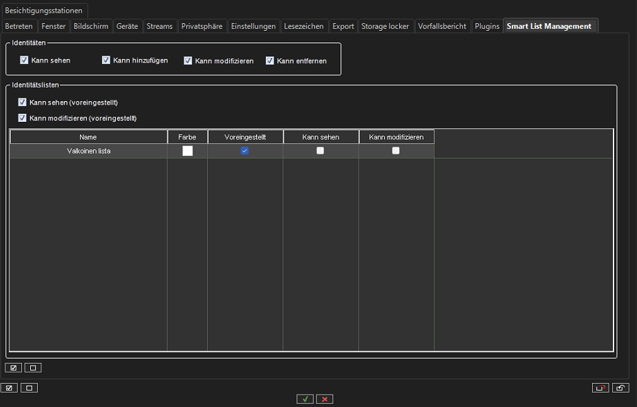Open the Privatsphäre tab
This screenshot has height=407, width=637.
point(202,26)
